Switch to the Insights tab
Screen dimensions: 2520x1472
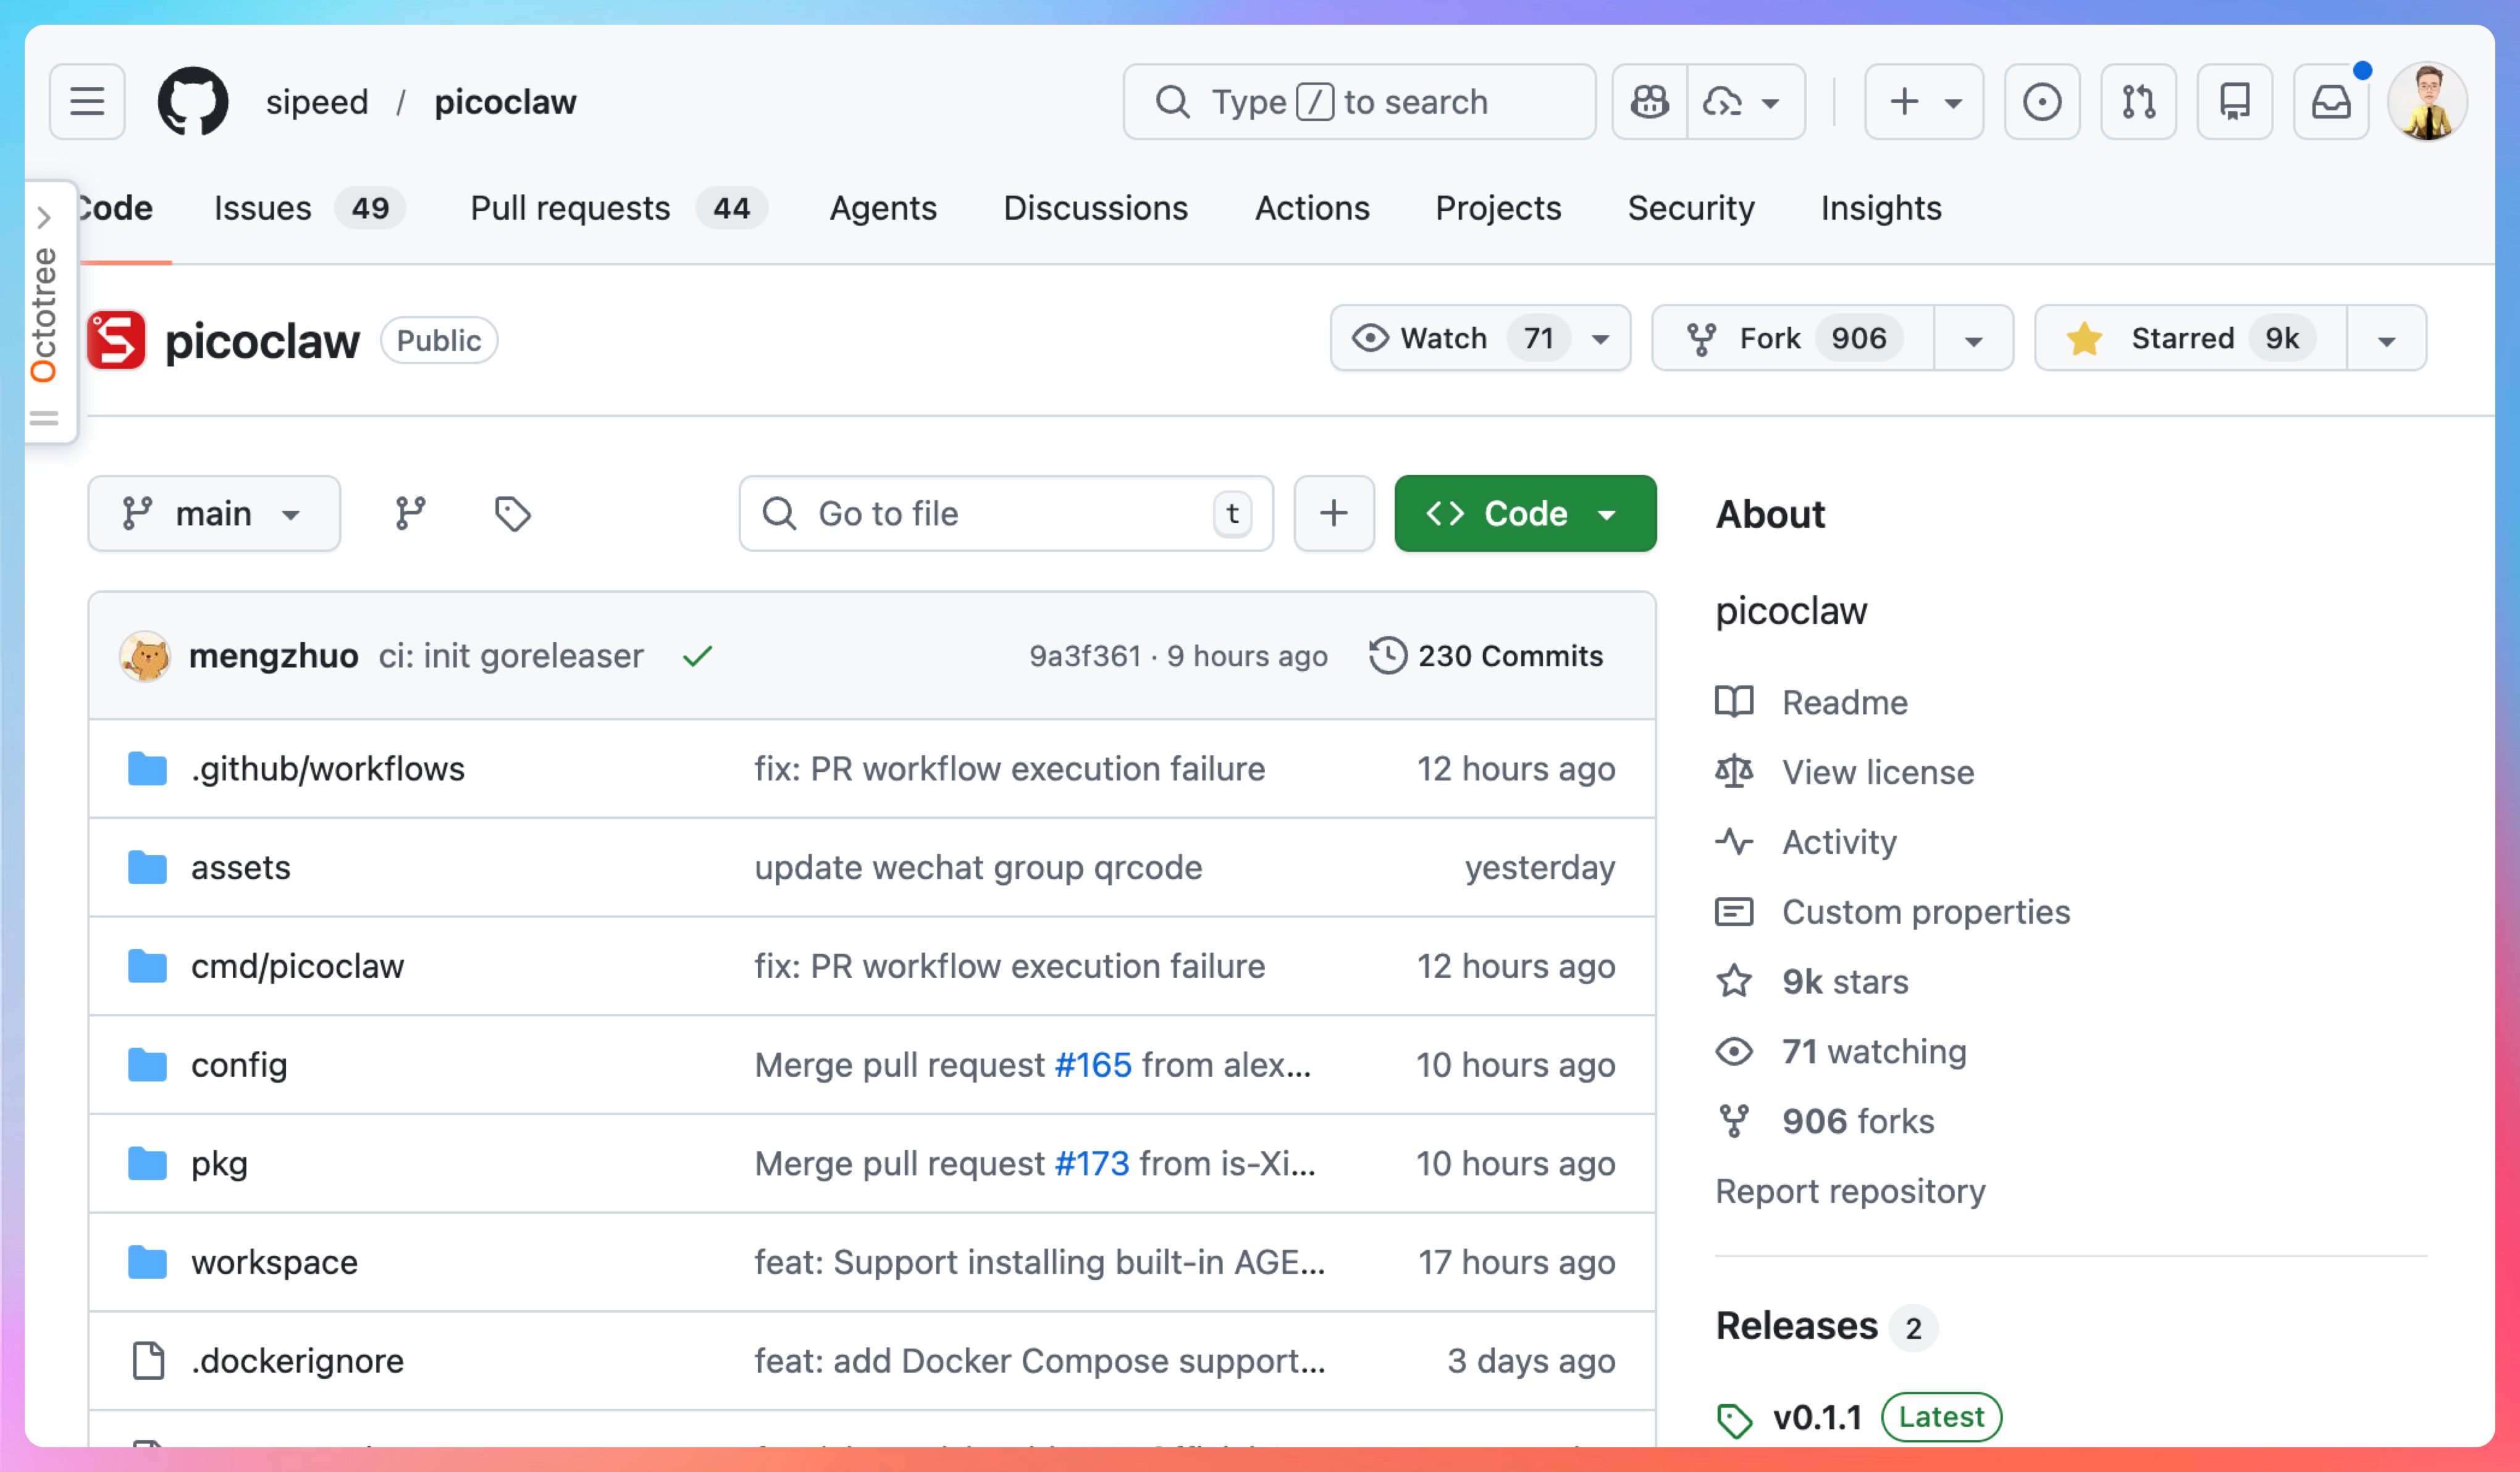tap(1880, 208)
